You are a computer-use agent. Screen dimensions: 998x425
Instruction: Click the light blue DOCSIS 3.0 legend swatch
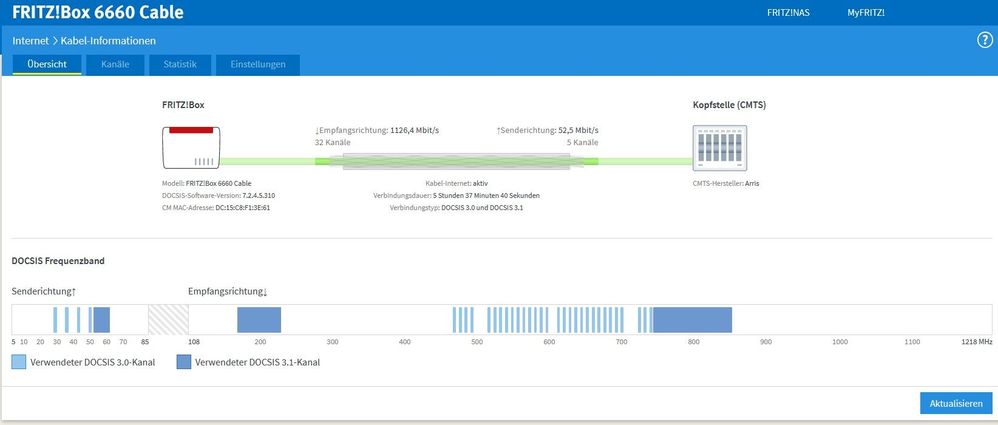click(19, 362)
